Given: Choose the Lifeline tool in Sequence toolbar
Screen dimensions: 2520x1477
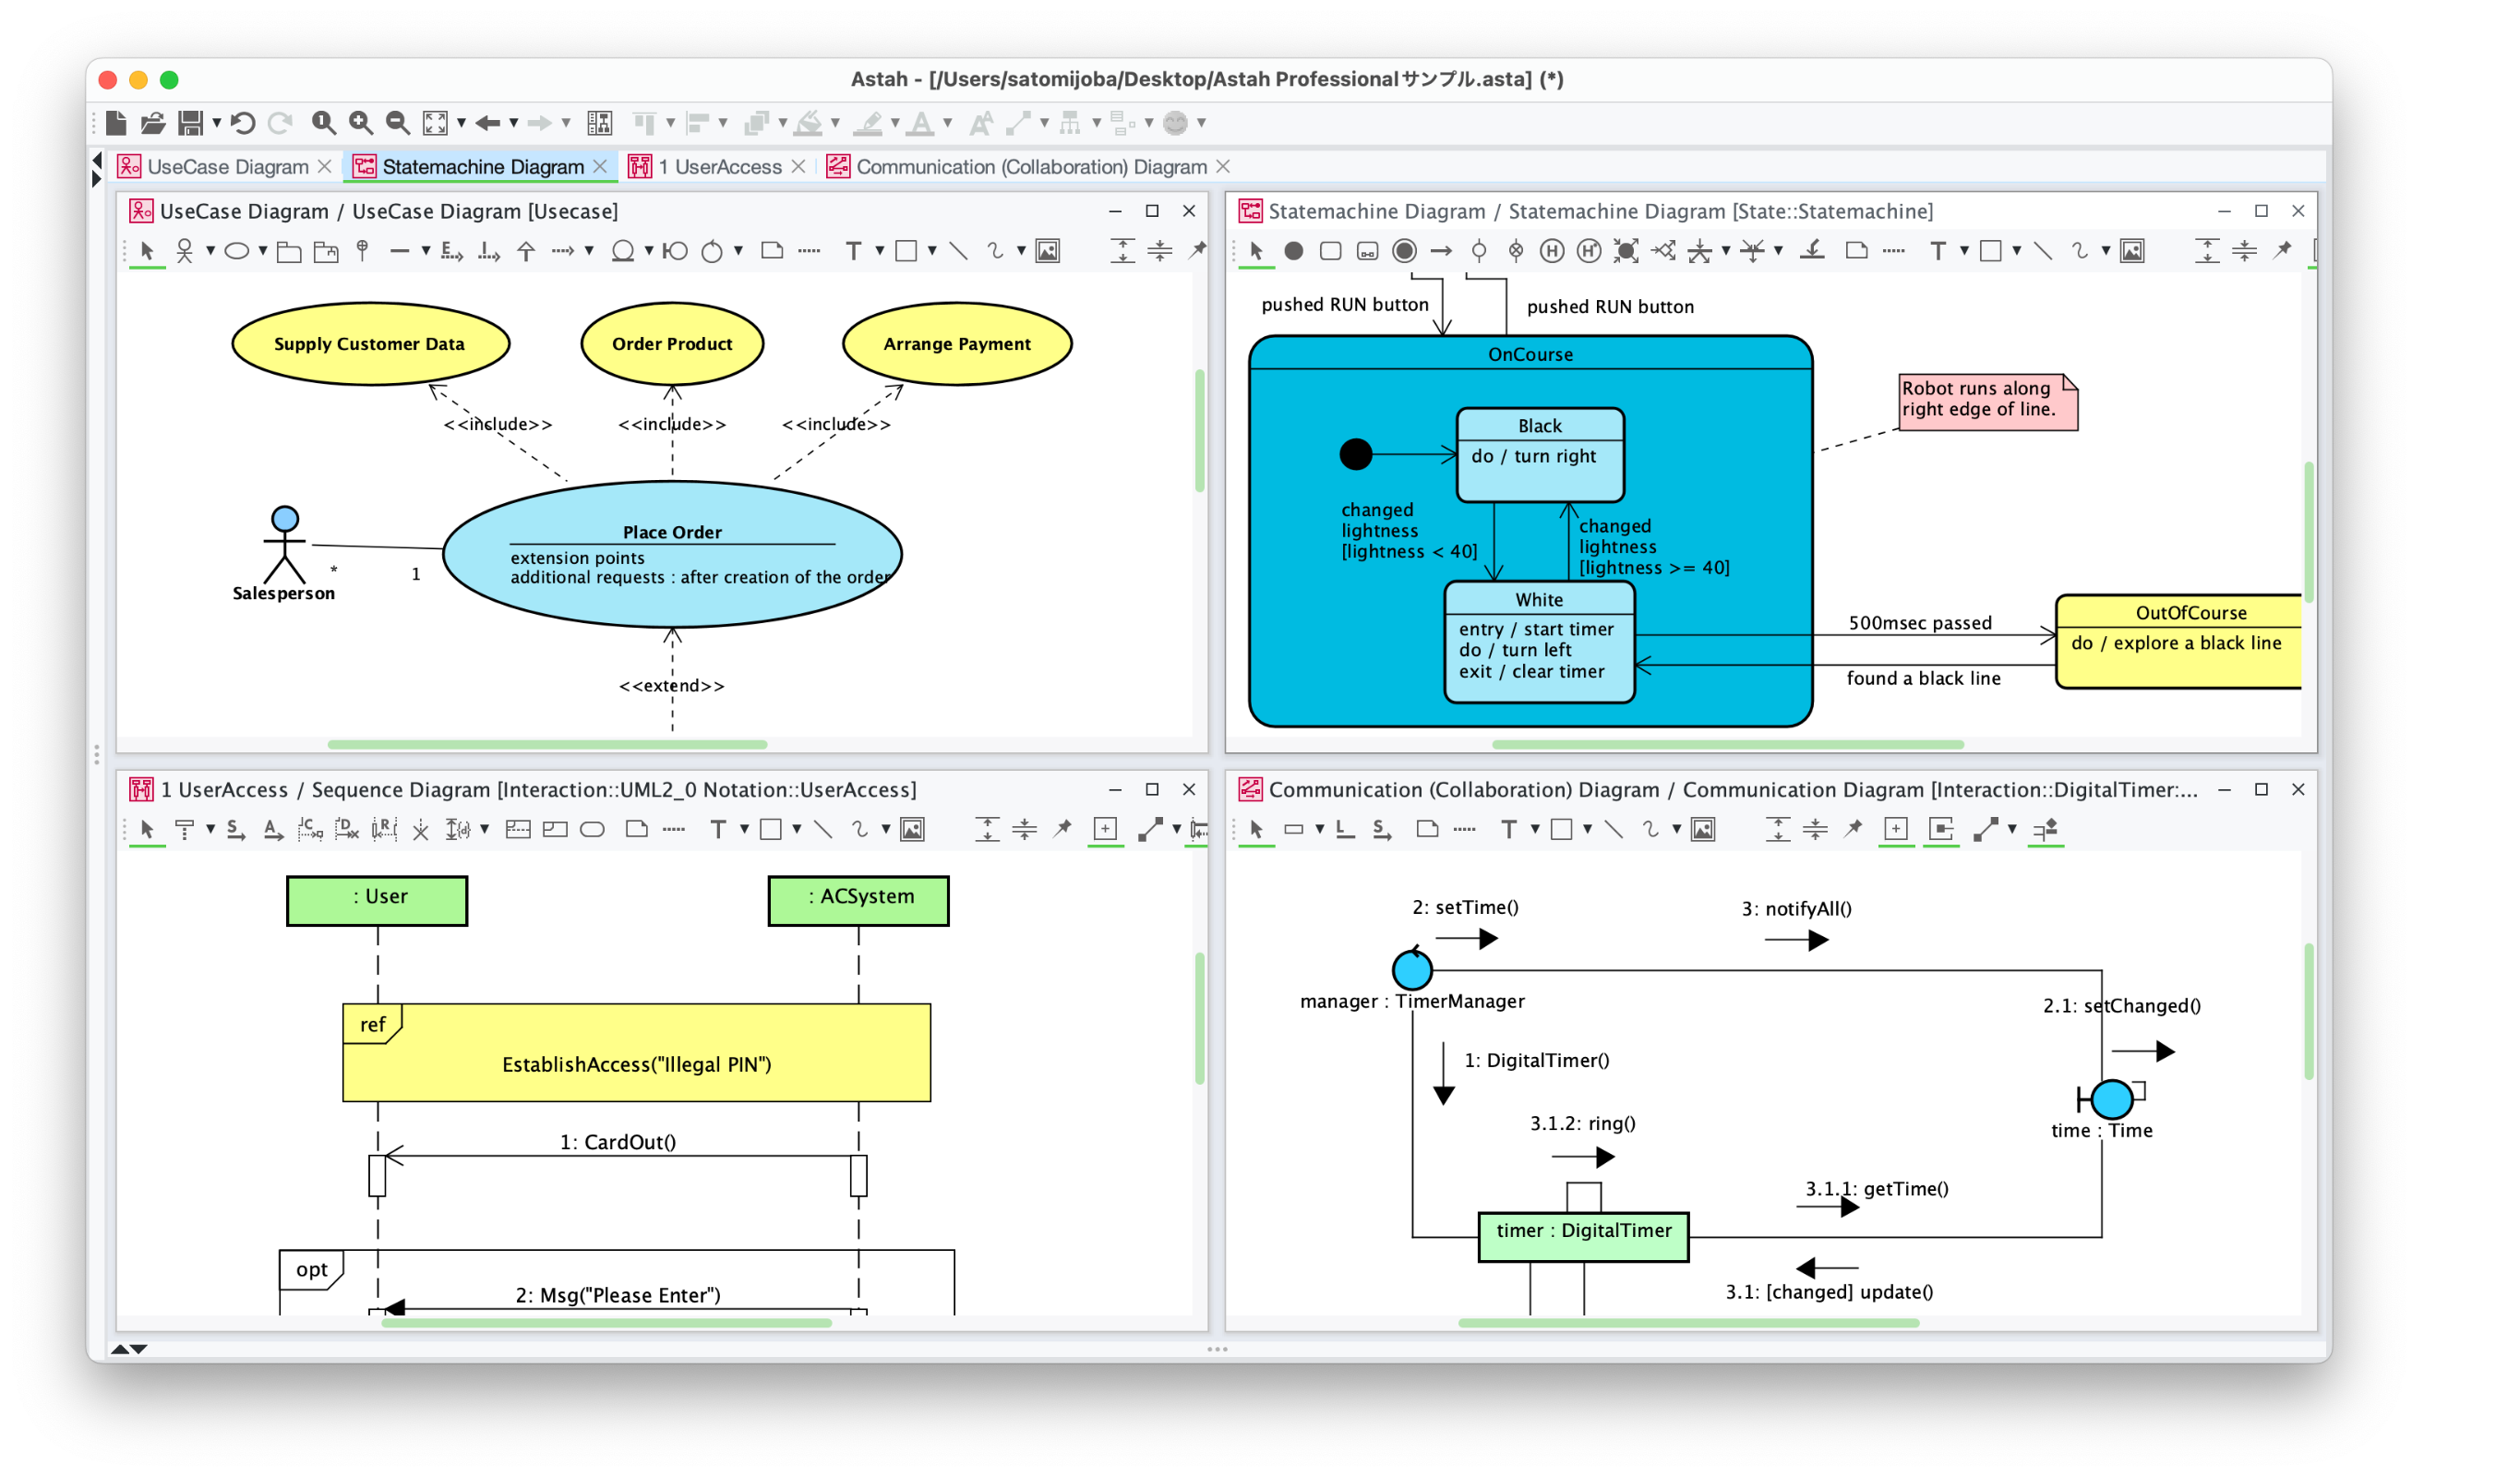Looking at the screenshot, I should 185,830.
